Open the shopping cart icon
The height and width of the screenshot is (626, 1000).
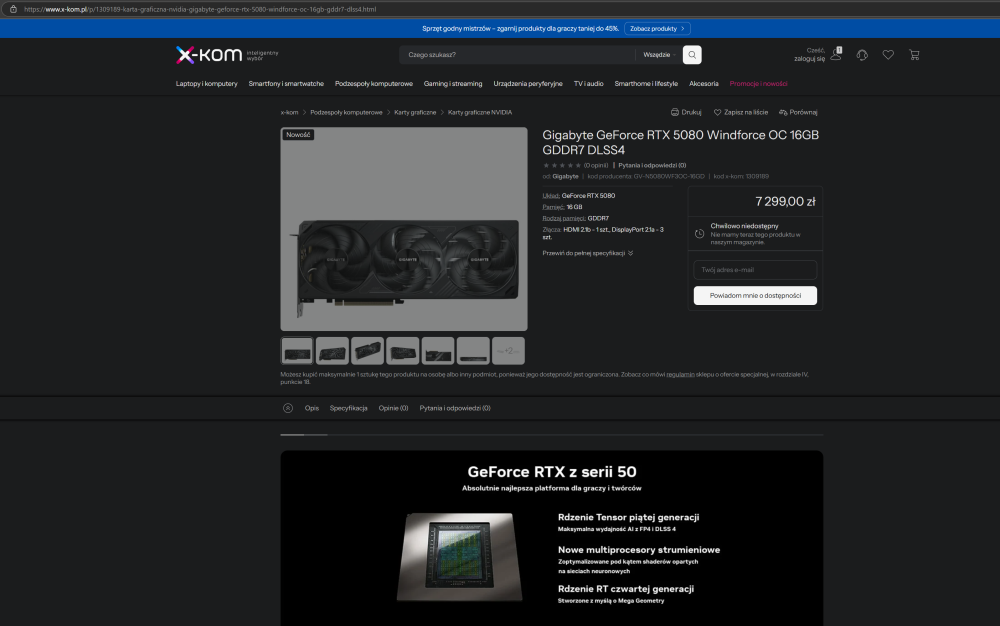pos(914,55)
